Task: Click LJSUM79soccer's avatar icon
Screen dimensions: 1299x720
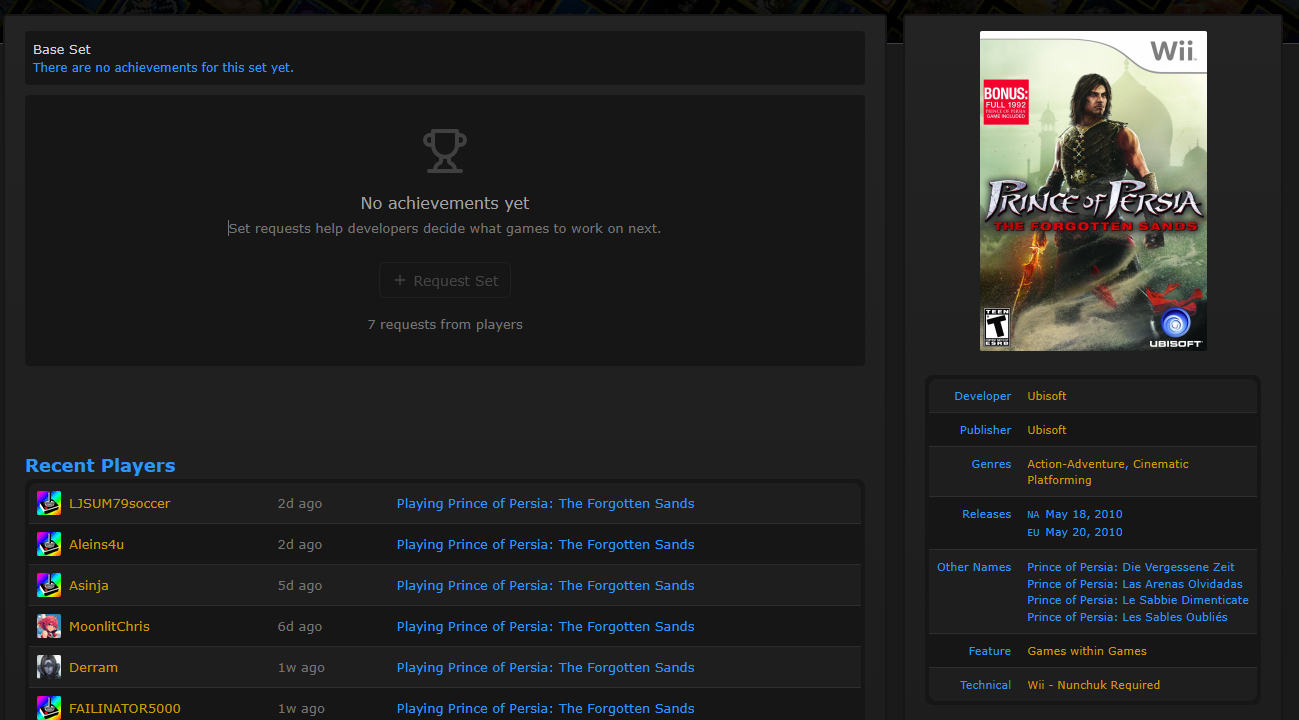Action: (49, 503)
